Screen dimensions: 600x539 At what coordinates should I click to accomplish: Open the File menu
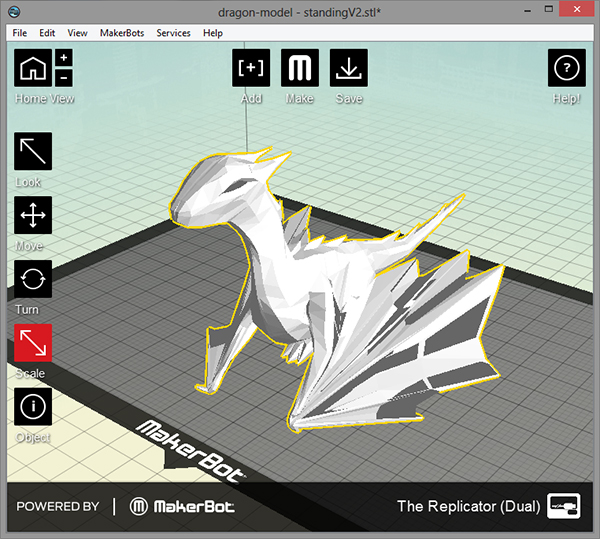tap(20, 33)
